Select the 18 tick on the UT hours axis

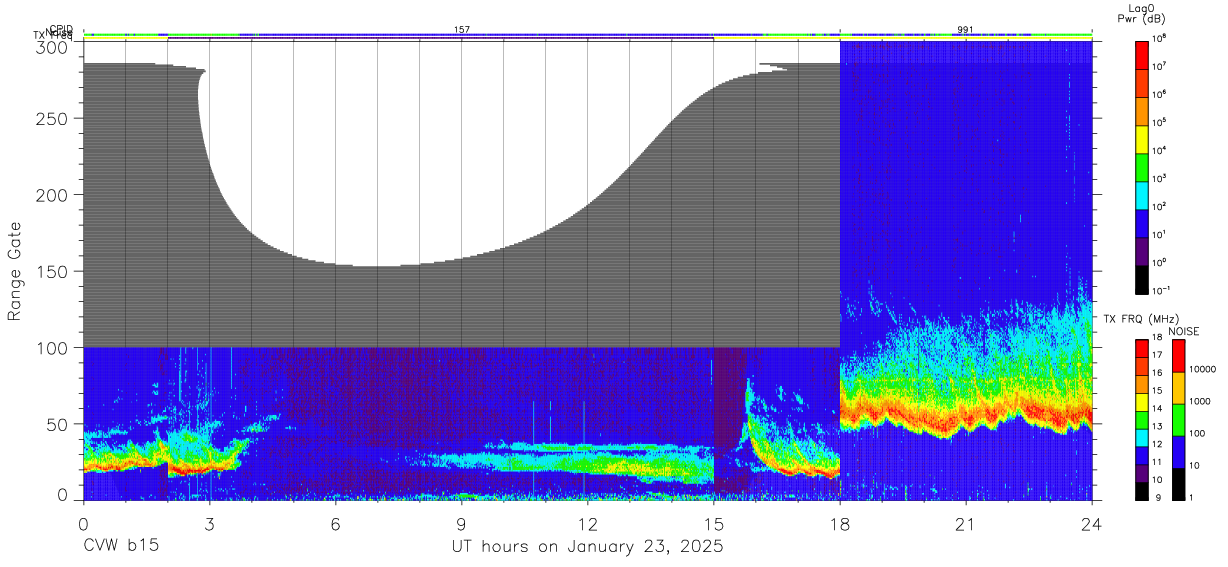click(x=840, y=524)
